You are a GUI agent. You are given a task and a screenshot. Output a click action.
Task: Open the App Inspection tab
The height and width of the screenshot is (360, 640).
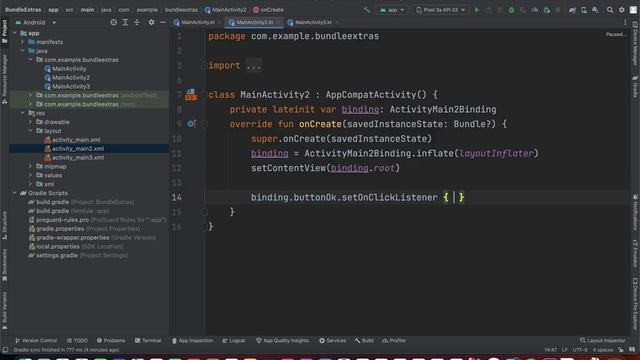click(192, 340)
